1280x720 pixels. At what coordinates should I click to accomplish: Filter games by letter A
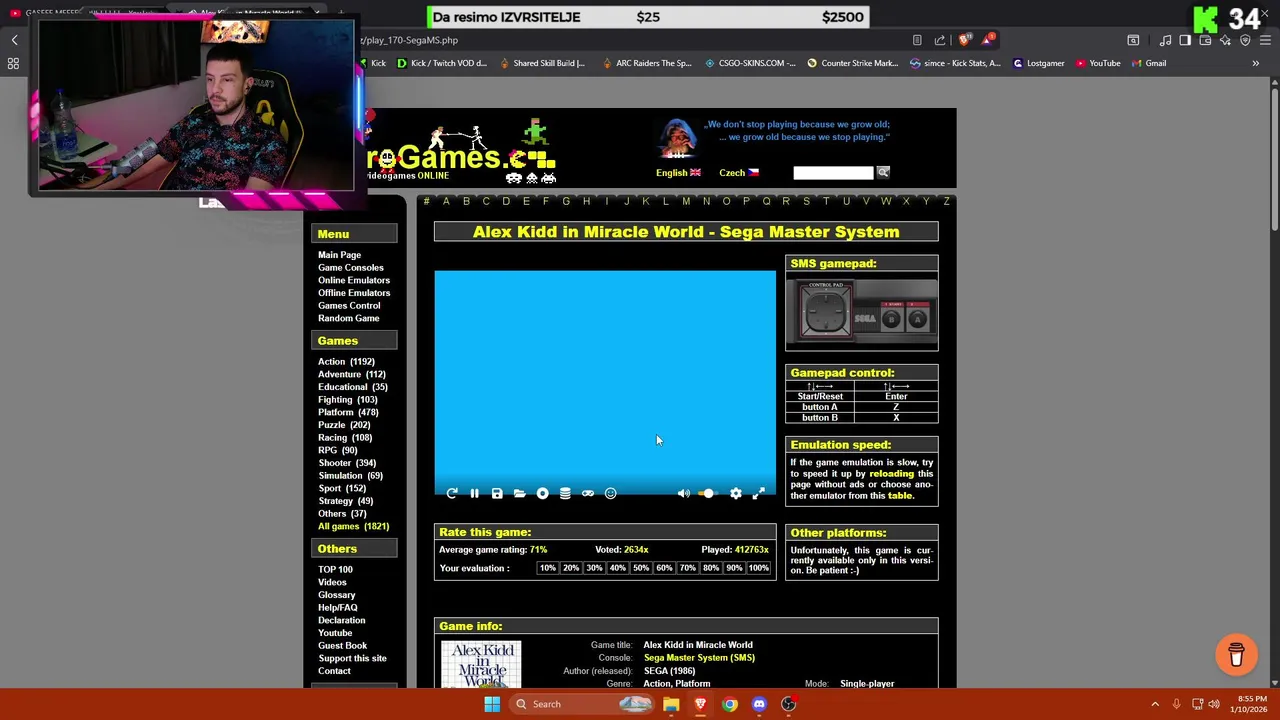click(446, 201)
